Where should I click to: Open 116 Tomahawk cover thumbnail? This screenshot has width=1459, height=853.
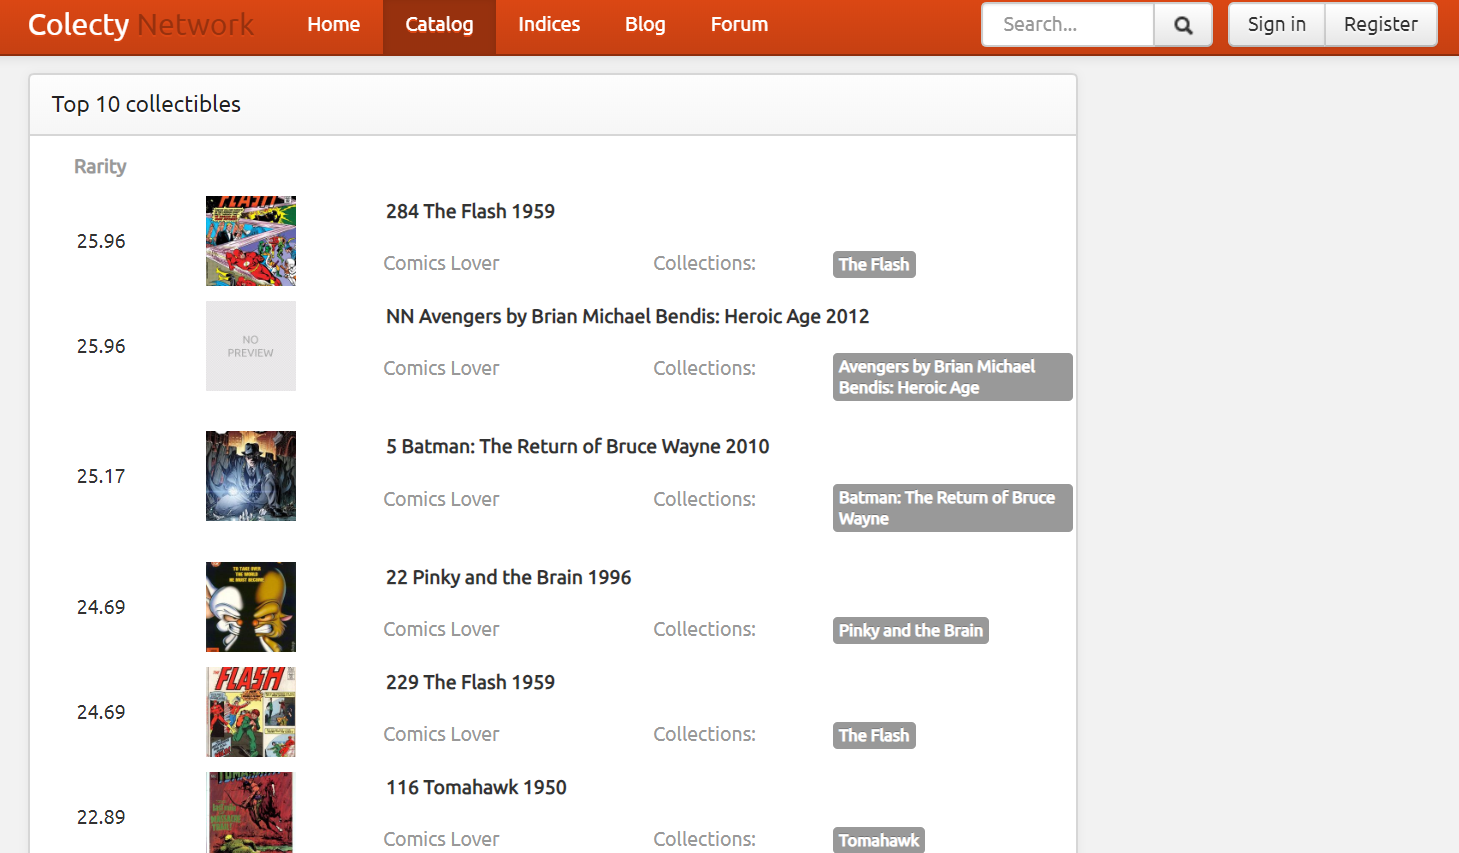pyautogui.click(x=251, y=812)
